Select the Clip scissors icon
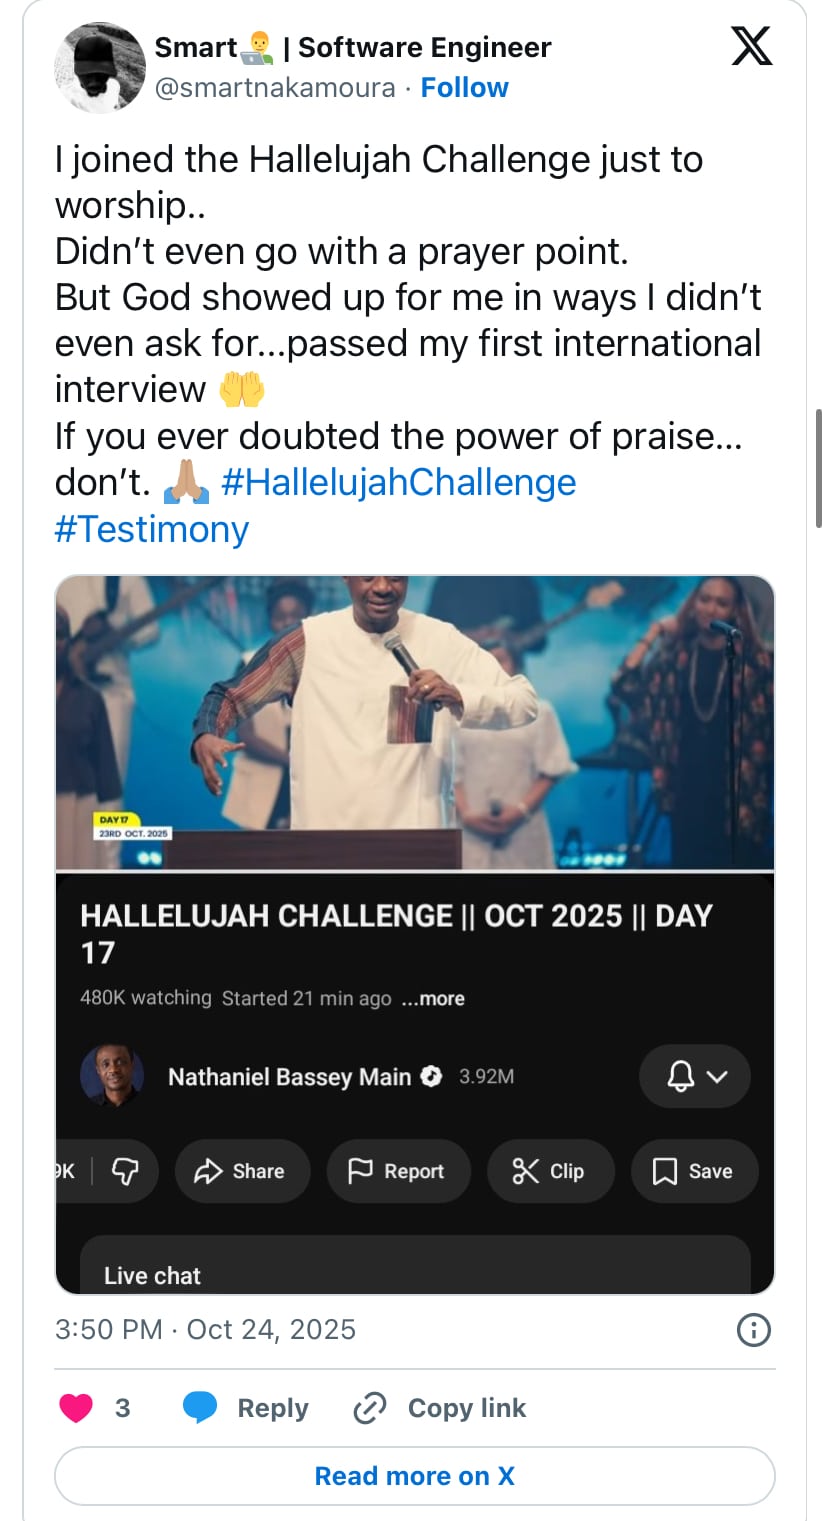Image resolution: width=828 pixels, height=1521 pixels. [x=523, y=1171]
